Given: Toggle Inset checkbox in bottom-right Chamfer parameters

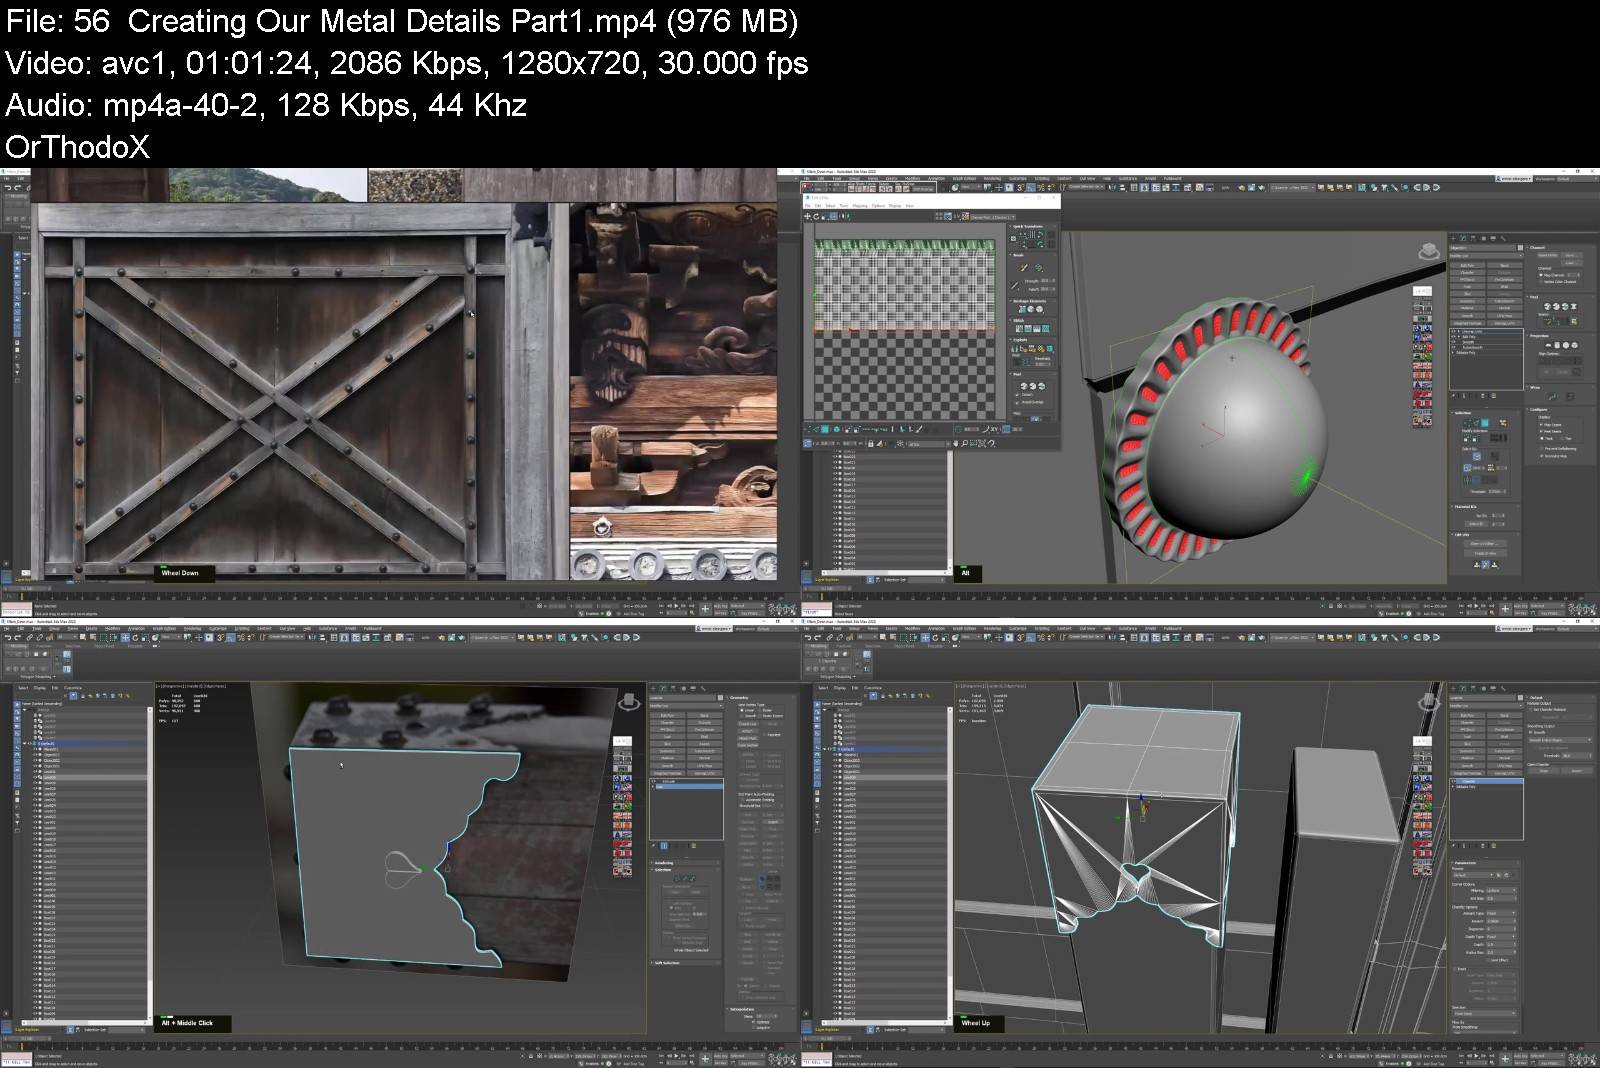Looking at the screenshot, I should [1455, 969].
